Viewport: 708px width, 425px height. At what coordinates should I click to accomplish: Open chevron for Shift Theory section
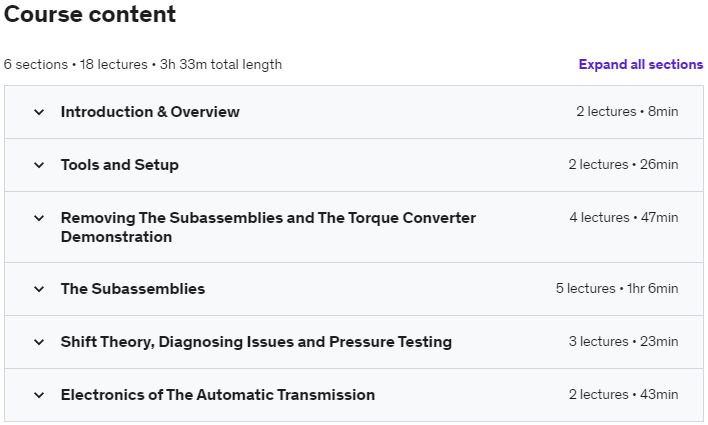click(x=39, y=342)
